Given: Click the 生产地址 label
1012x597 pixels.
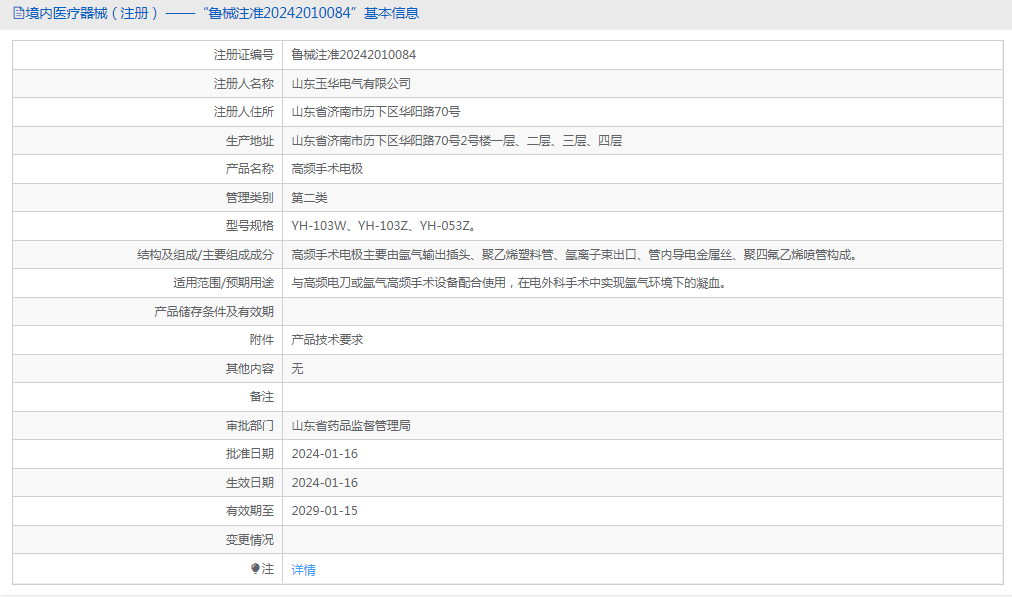Looking at the screenshot, I should click(x=249, y=141).
